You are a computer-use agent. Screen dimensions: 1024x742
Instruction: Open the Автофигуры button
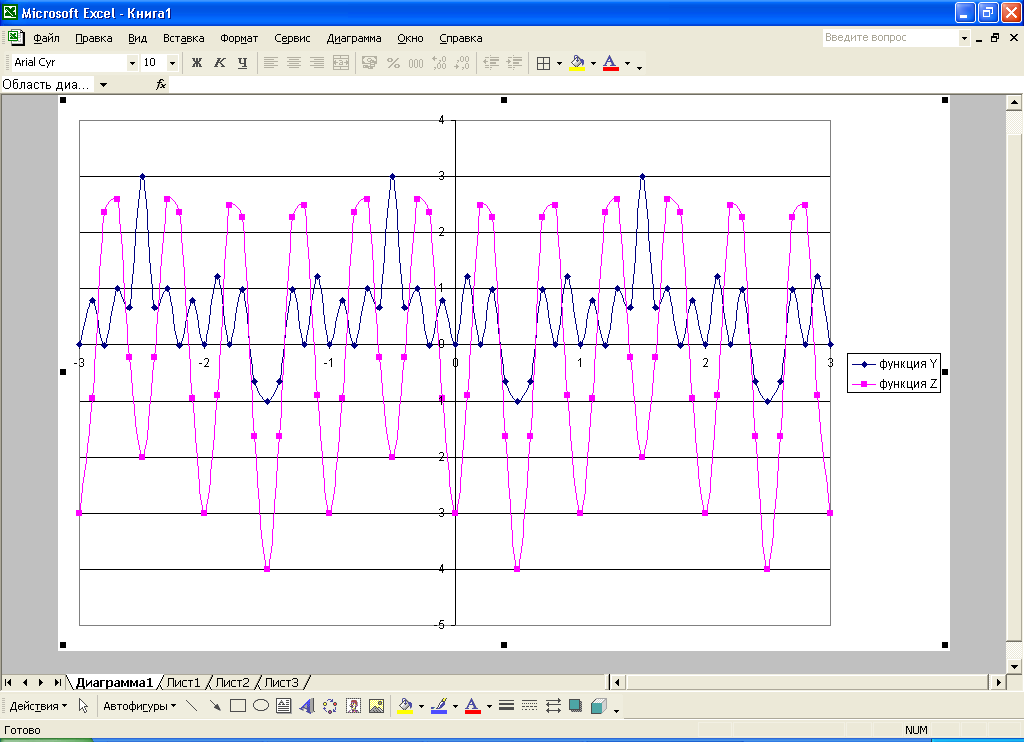click(139, 706)
